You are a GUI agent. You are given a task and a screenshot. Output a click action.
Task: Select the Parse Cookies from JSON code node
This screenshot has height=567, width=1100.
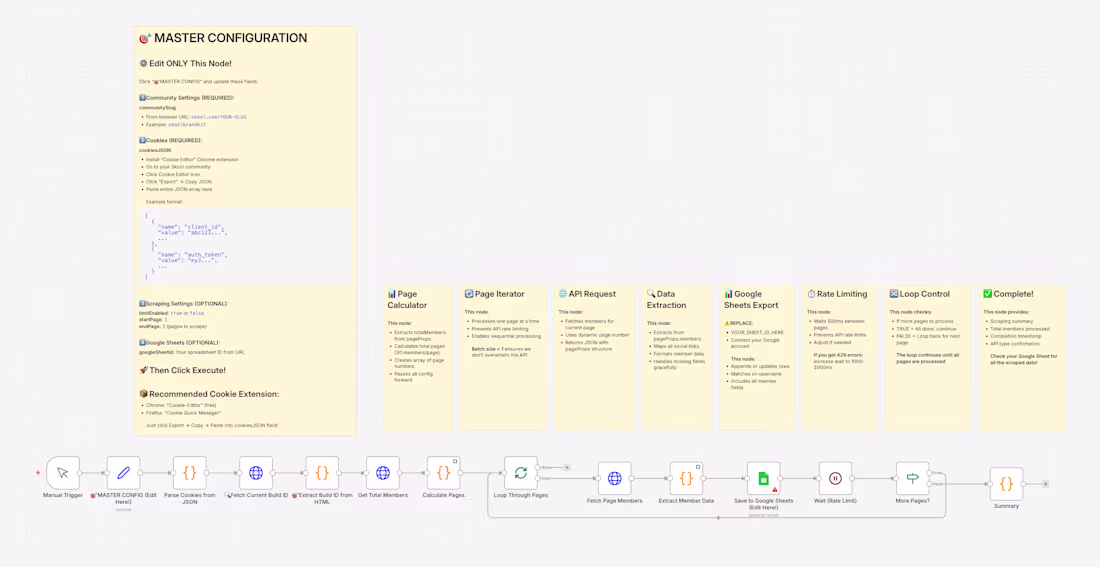coord(189,473)
